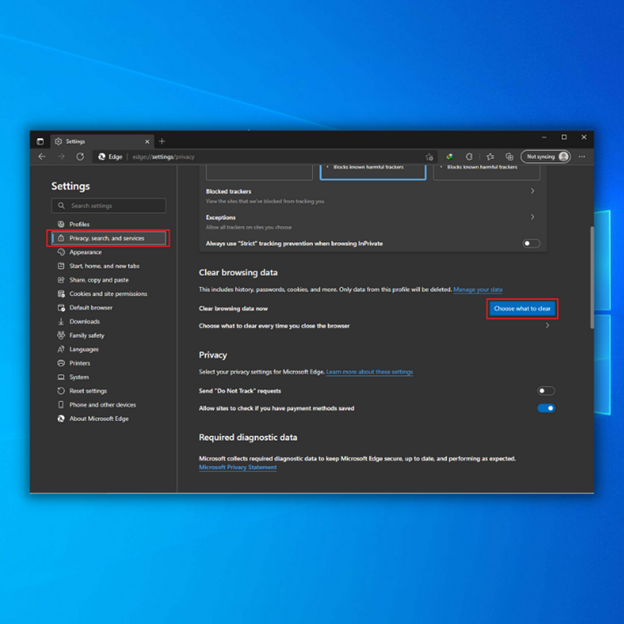624x624 pixels.
Task: Disable payment methods check toggle
Action: click(x=546, y=408)
